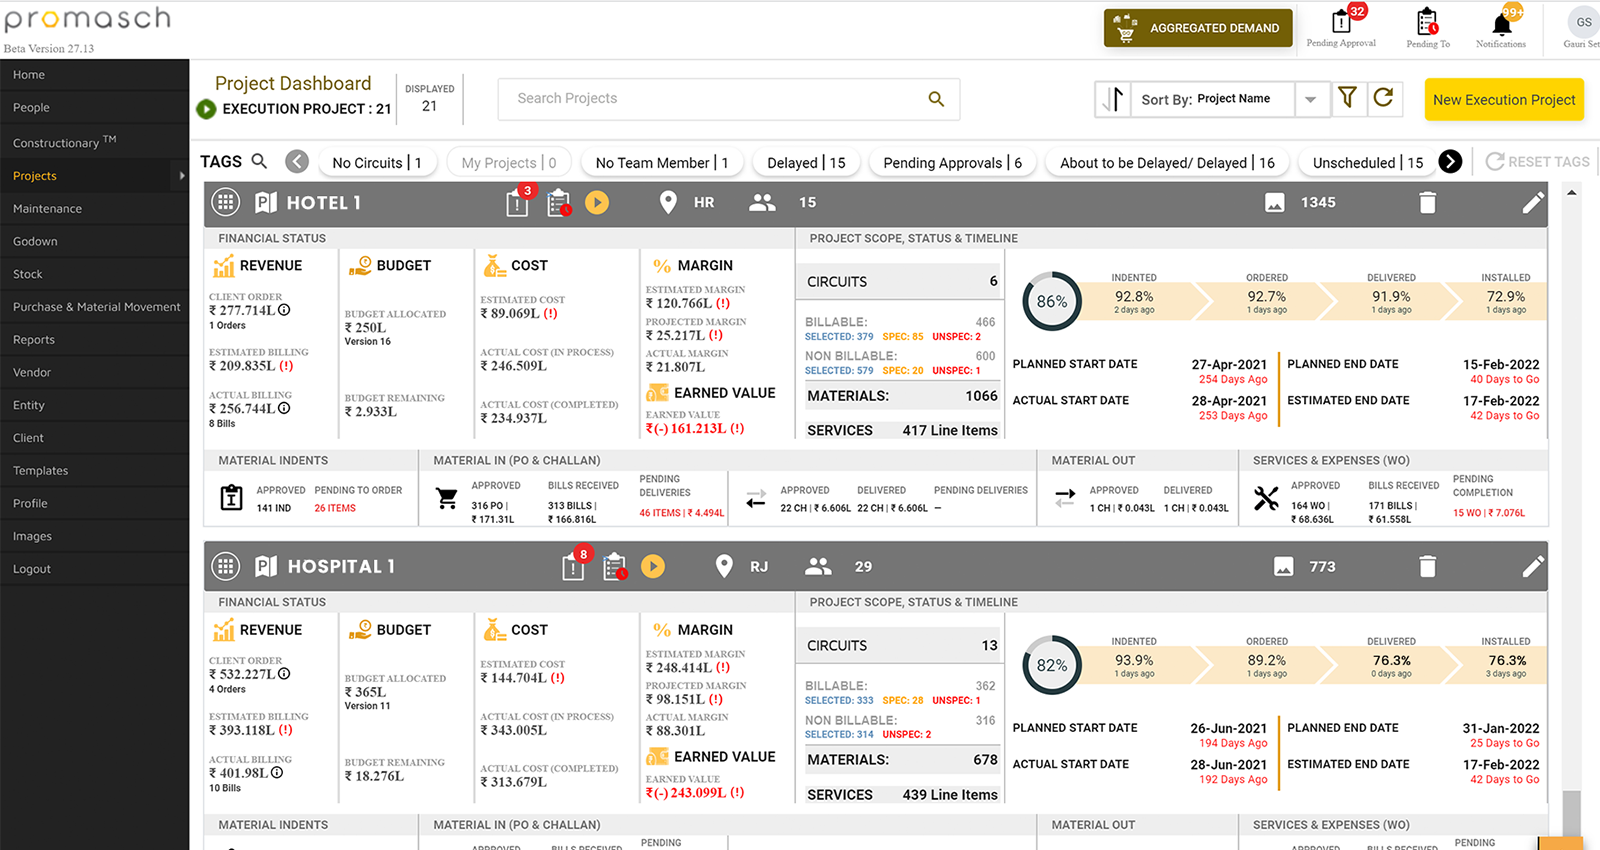Click HOSPITAL 1 location pin icon

[724, 567]
